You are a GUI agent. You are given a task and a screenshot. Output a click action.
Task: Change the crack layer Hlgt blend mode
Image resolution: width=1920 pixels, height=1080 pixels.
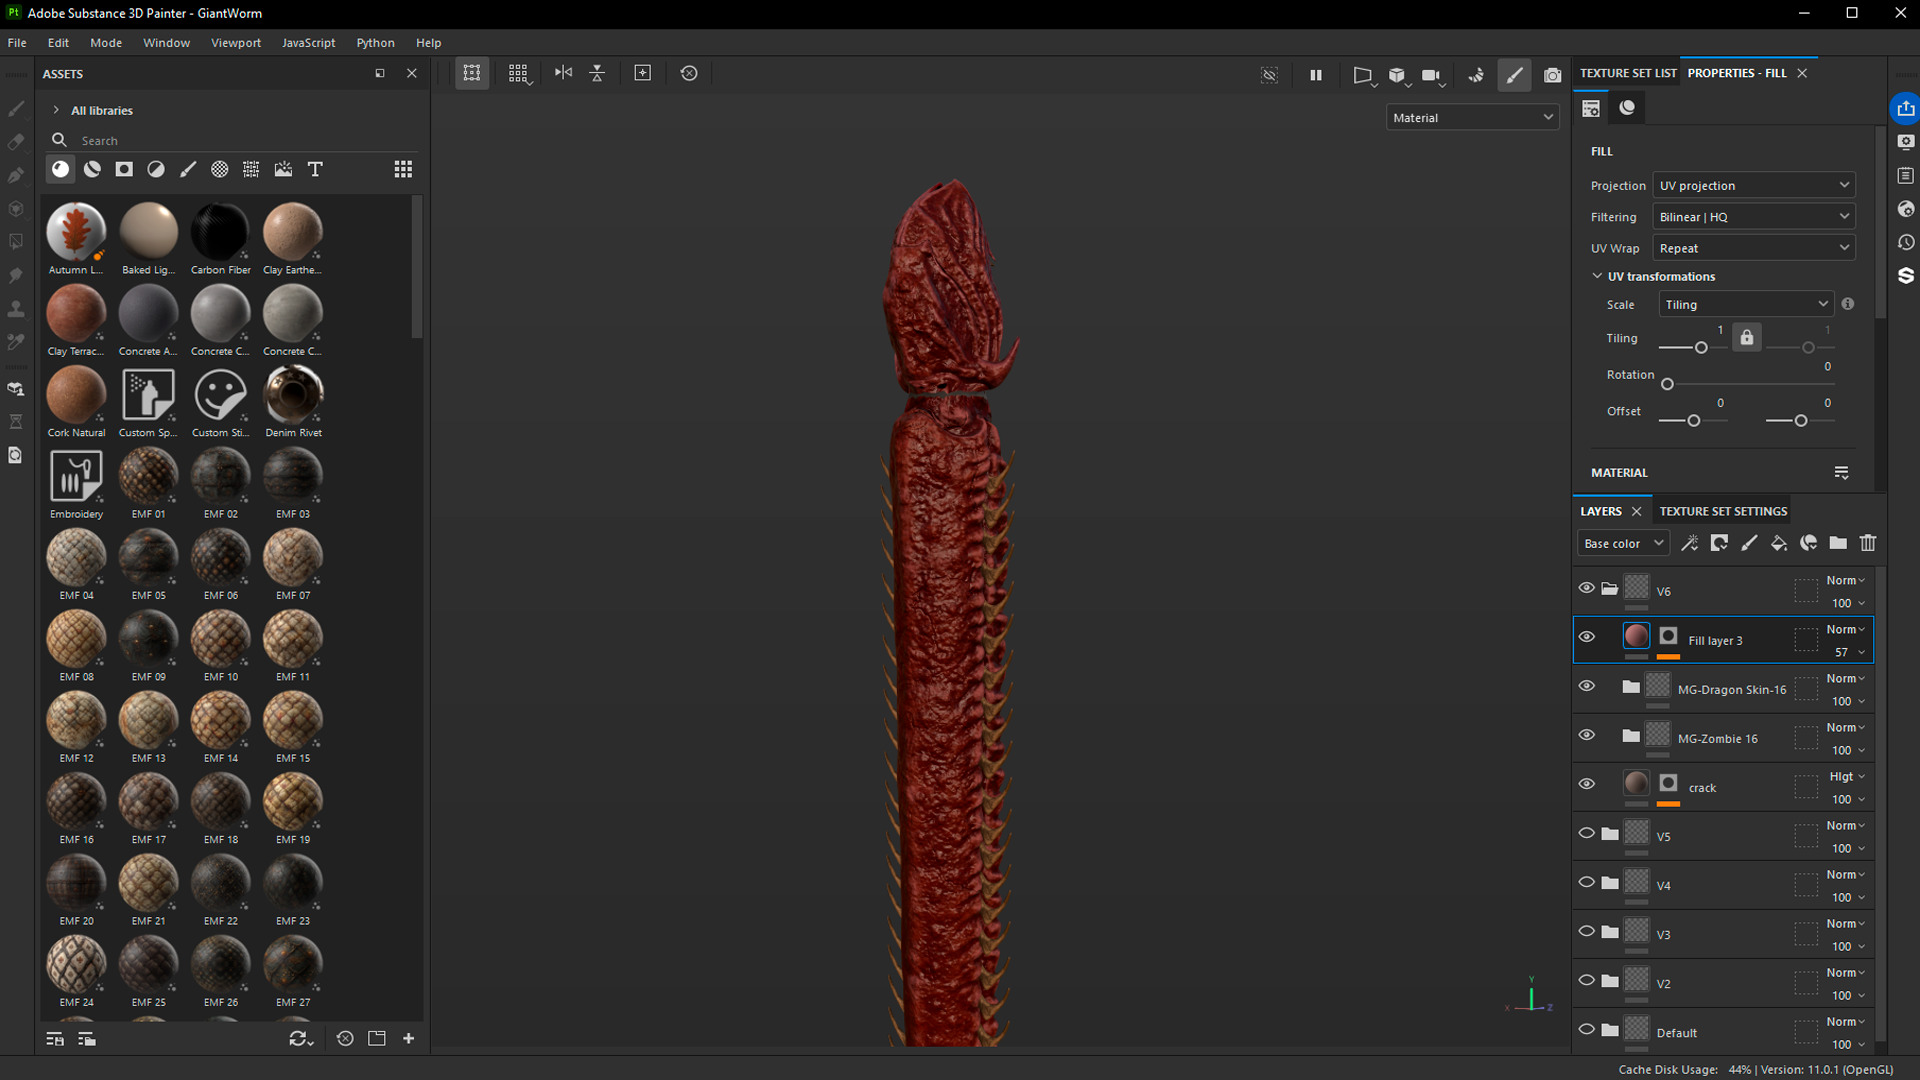click(x=1847, y=776)
